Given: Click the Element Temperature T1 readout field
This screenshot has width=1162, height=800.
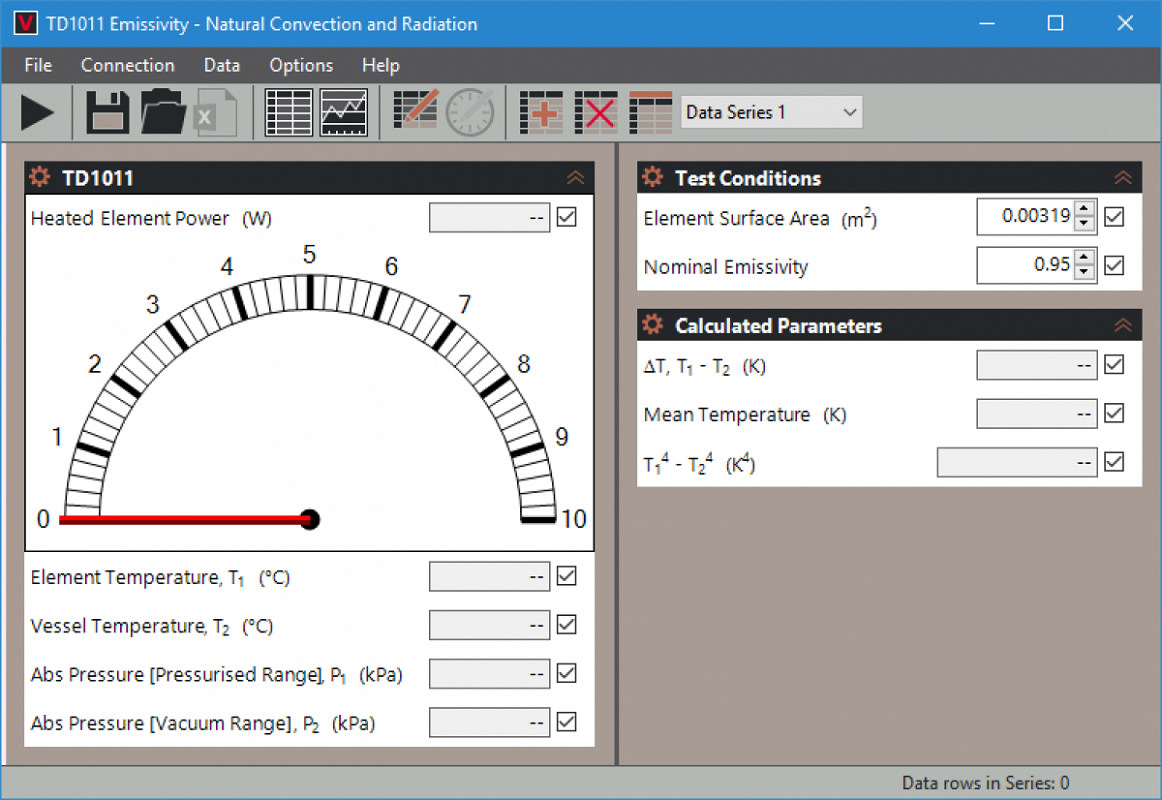Looking at the screenshot, I should (x=489, y=576).
